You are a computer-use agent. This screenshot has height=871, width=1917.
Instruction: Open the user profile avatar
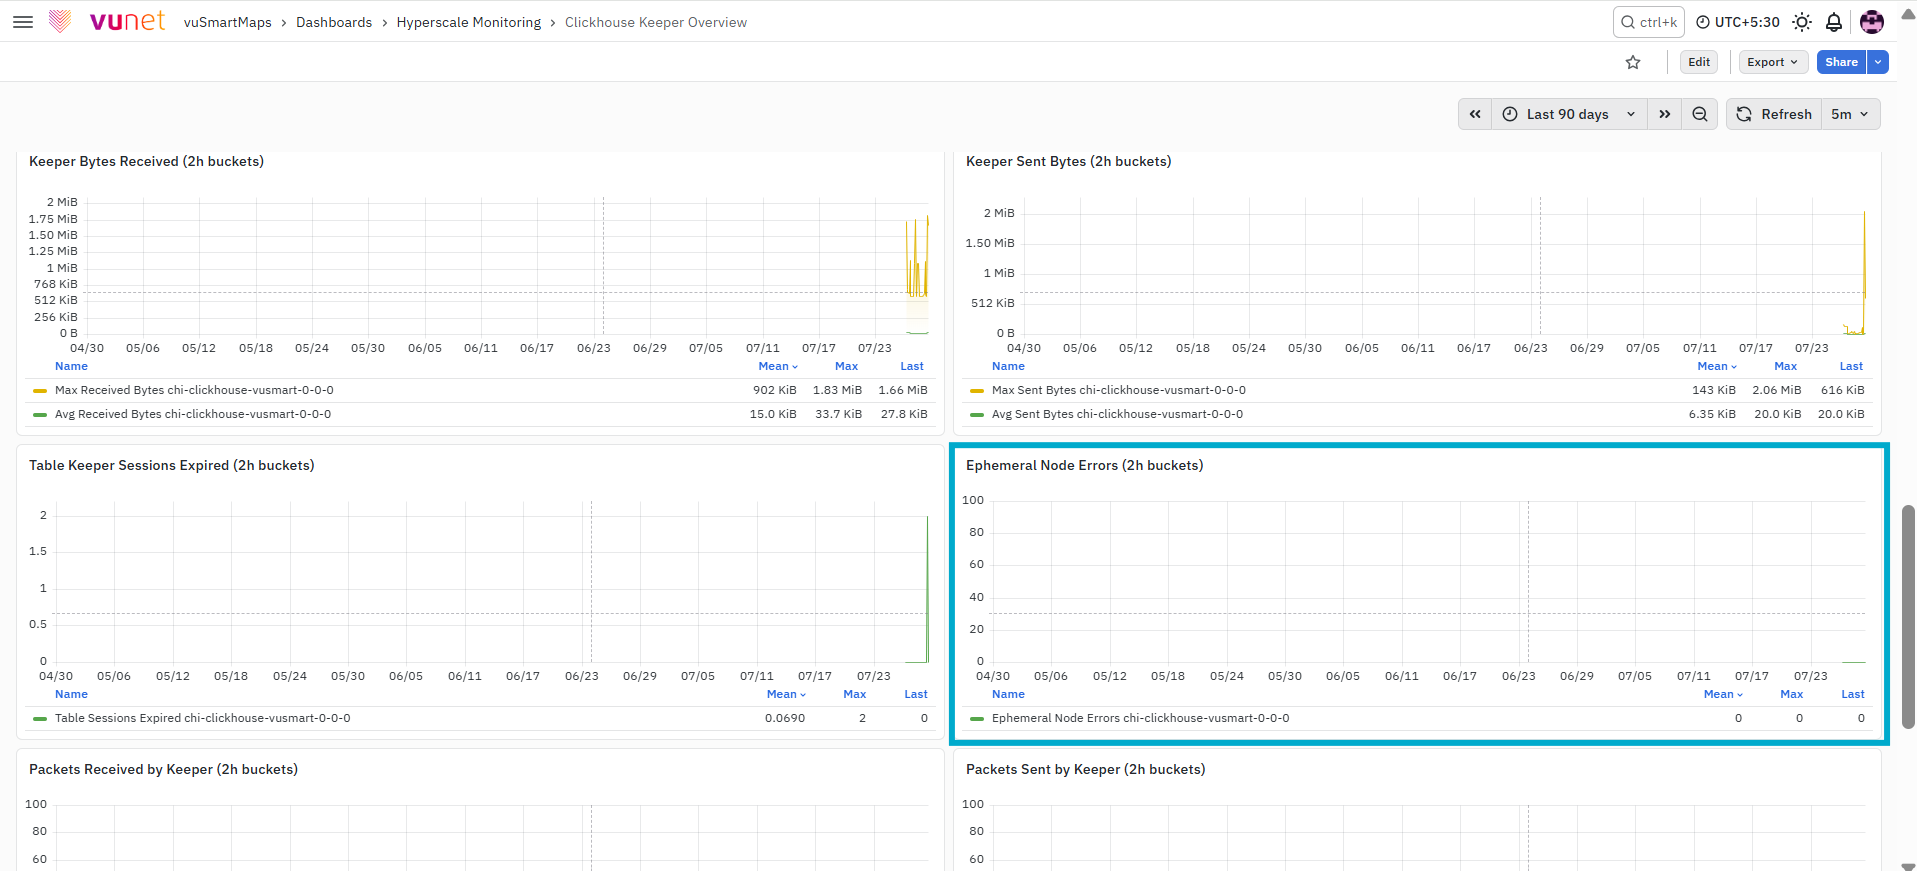(1872, 22)
